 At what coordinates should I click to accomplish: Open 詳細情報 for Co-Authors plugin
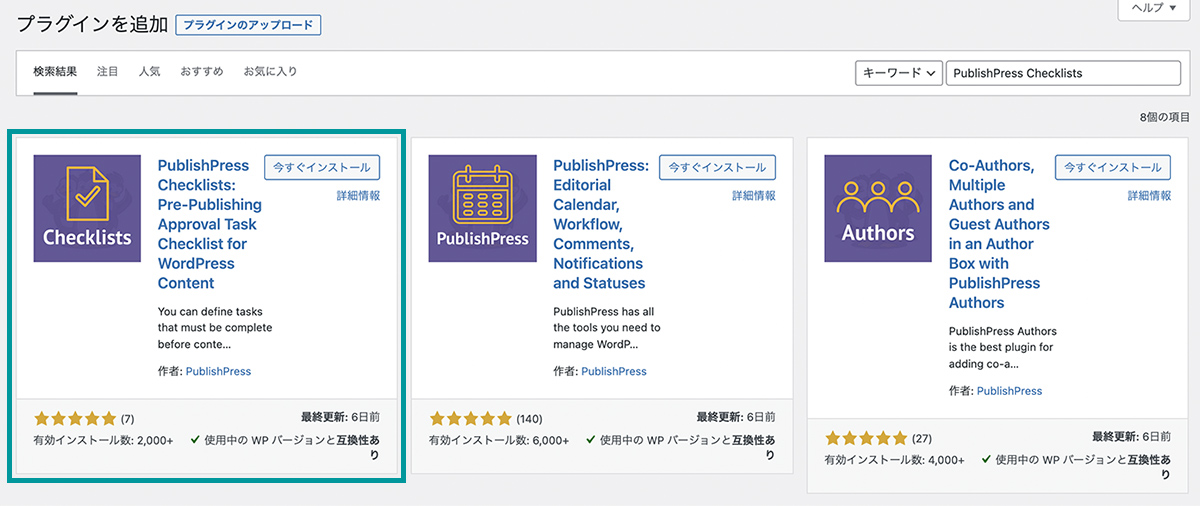click(1149, 196)
